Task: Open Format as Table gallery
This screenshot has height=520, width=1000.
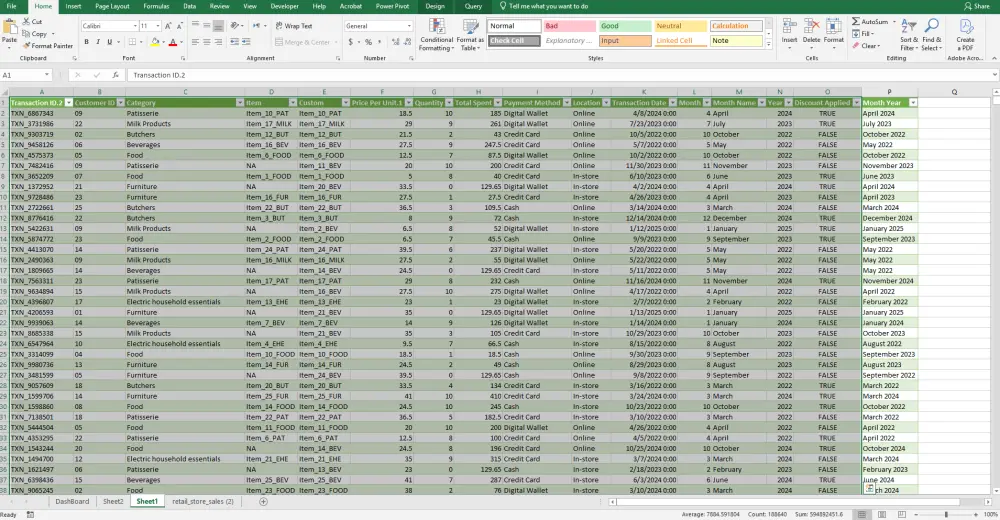Action: point(470,34)
